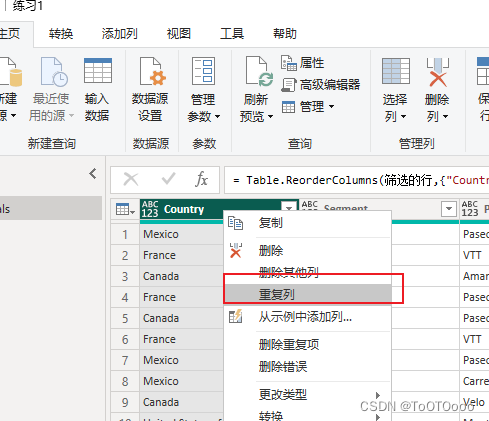Open the Segment column filter dropdown
Image resolution: width=489 pixels, height=421 pixels.
[x=449, y=209]
